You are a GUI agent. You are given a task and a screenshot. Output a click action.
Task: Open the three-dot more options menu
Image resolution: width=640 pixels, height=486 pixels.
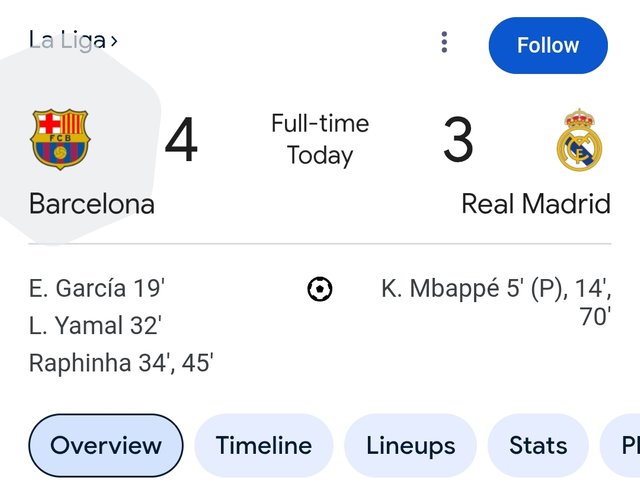pos(444,42)
